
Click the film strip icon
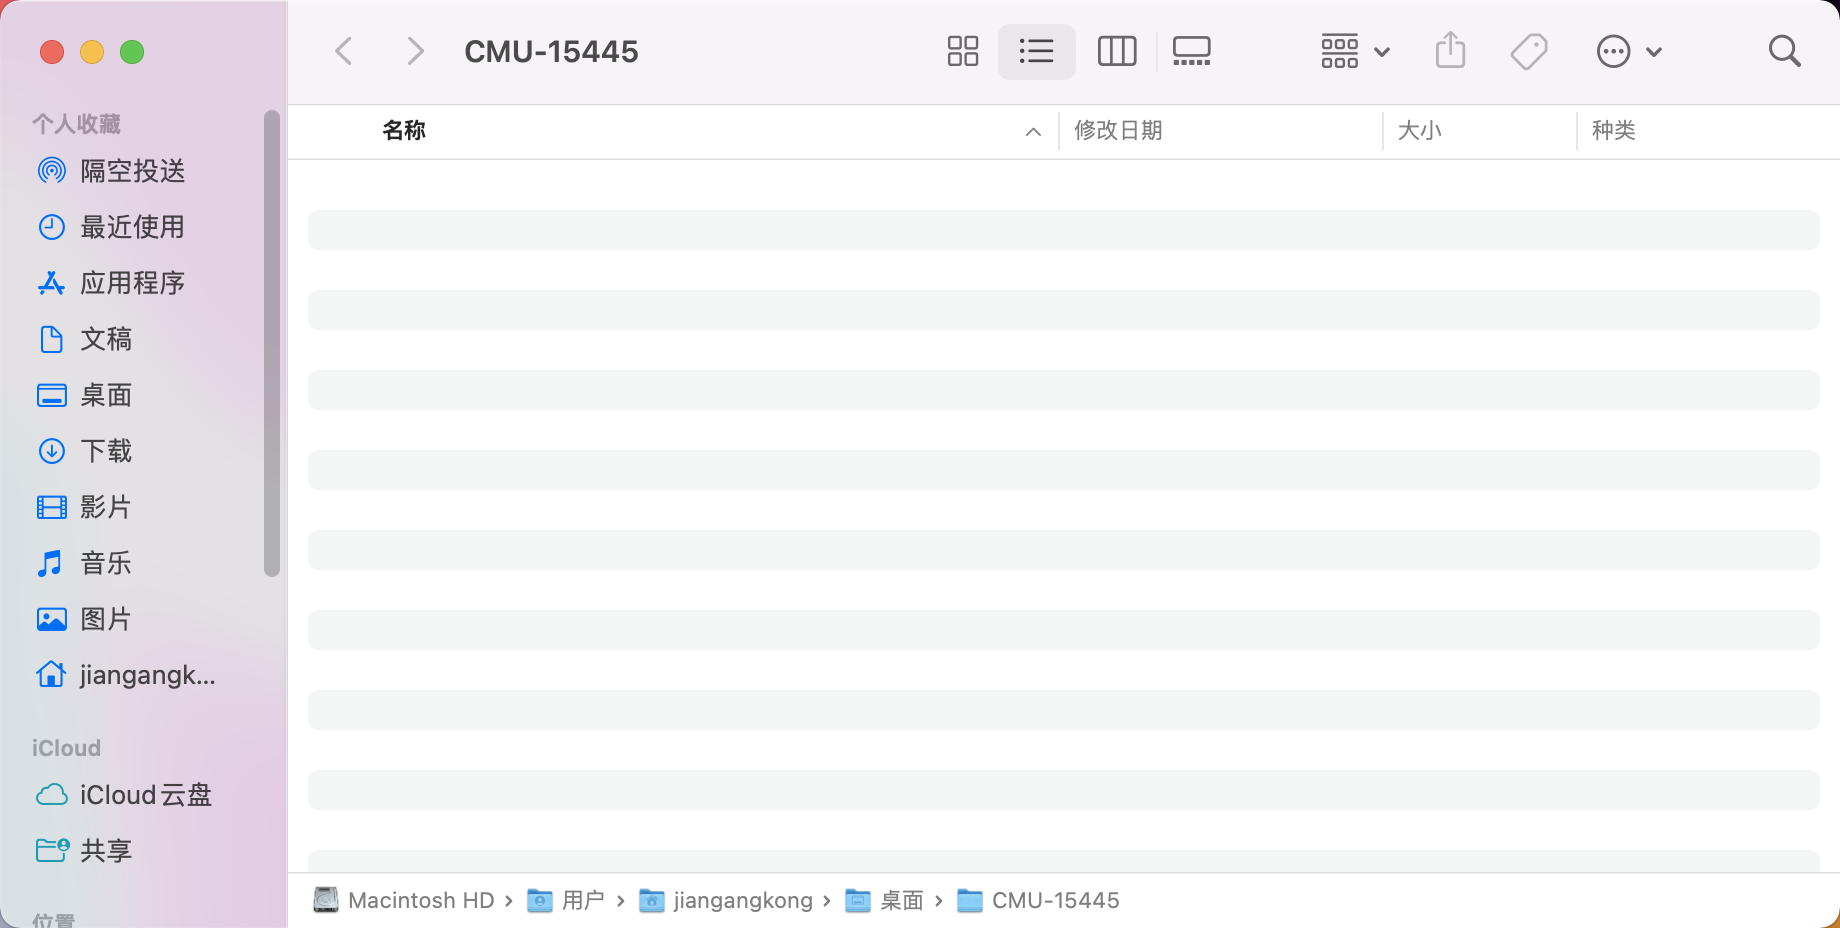(52, 507)
